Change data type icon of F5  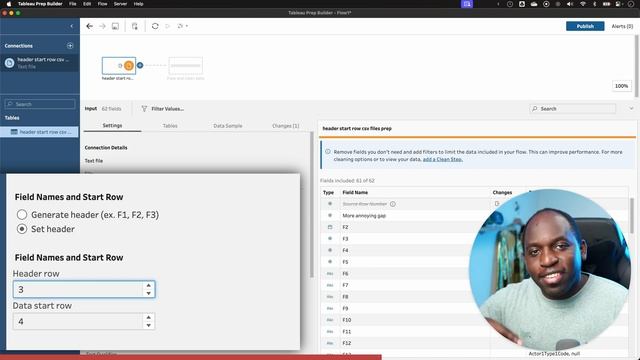tap(330, 262)
